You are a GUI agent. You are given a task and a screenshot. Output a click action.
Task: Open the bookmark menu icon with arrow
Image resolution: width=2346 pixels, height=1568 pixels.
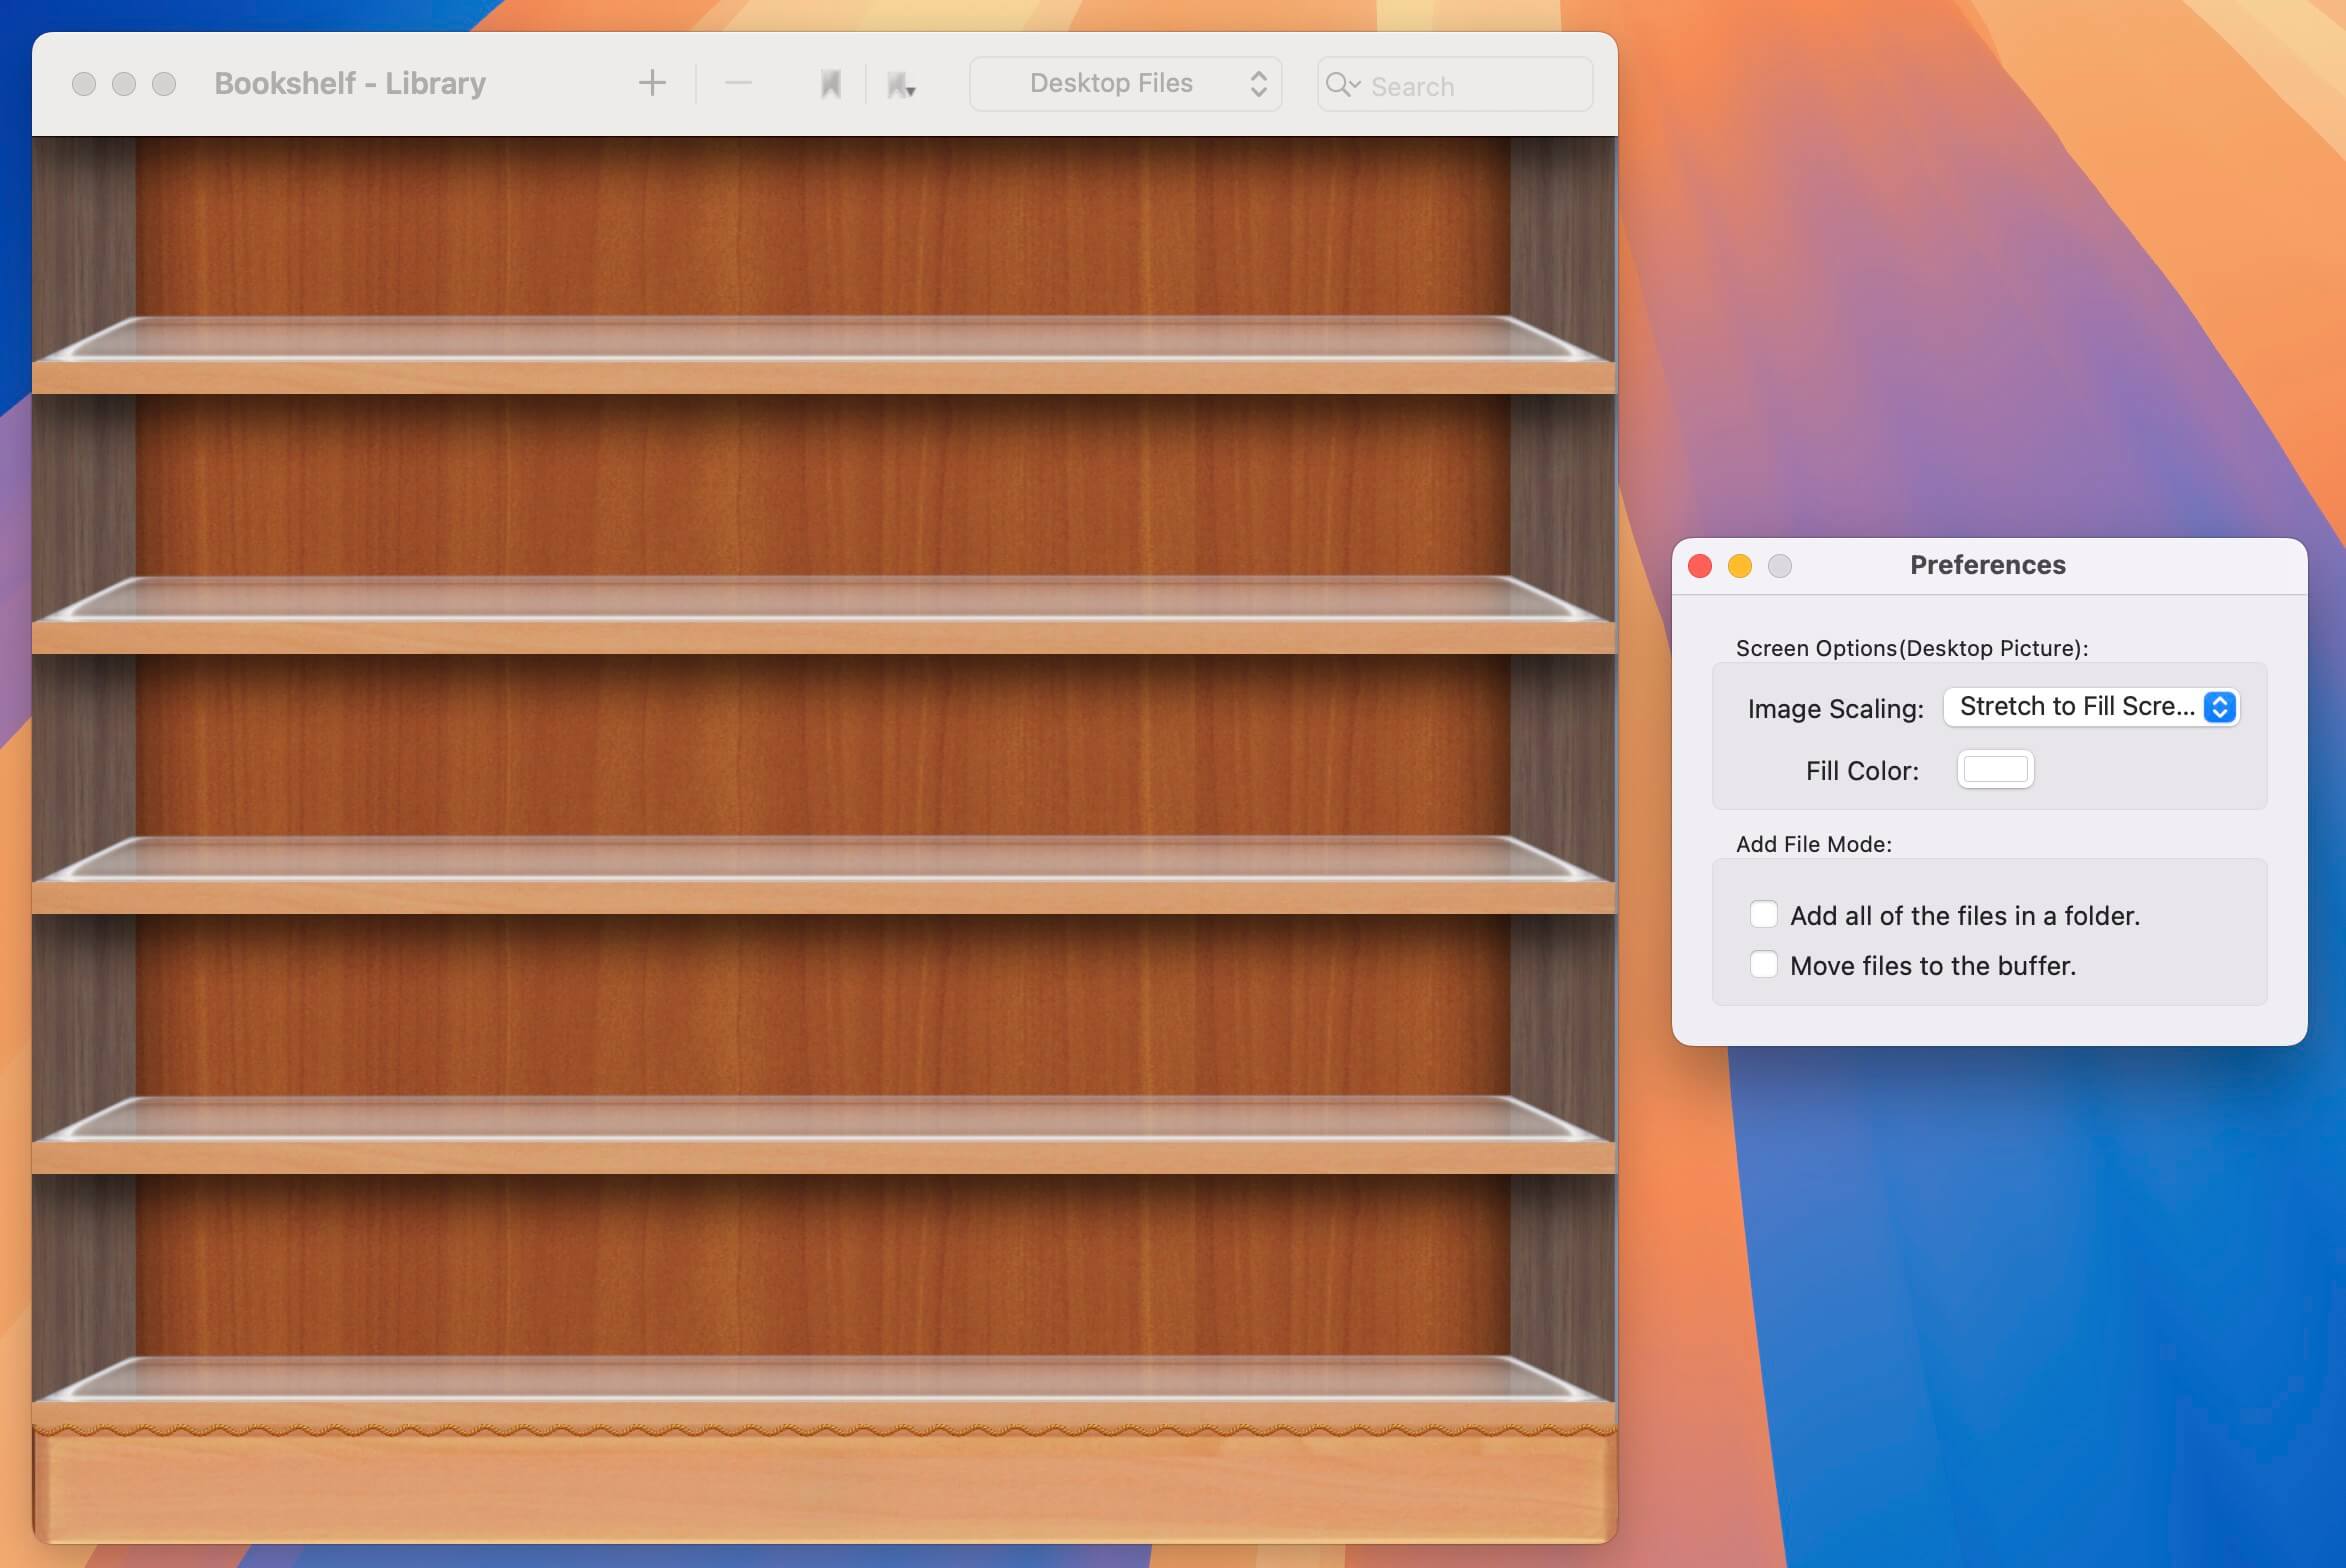pyautogui.click(x=901, y=85)
